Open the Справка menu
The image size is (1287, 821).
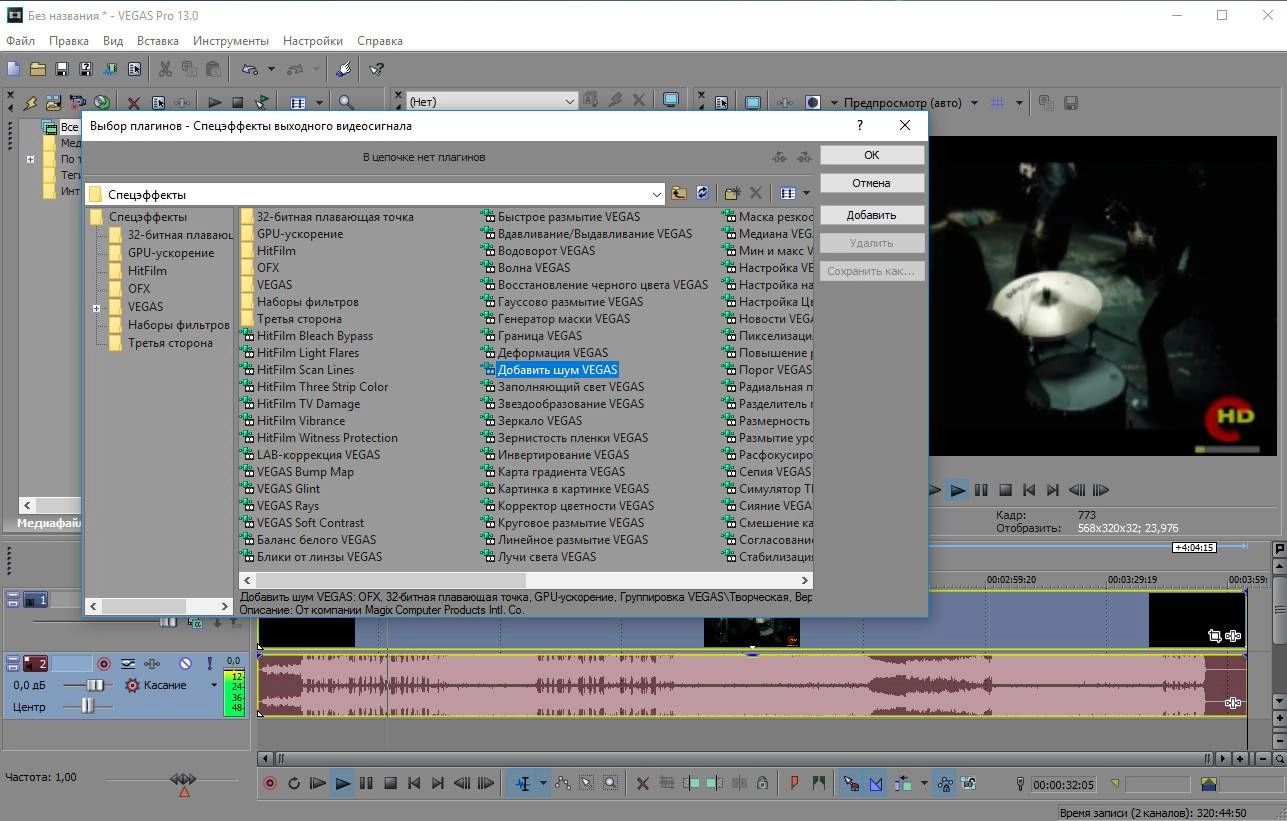[380, 41]
